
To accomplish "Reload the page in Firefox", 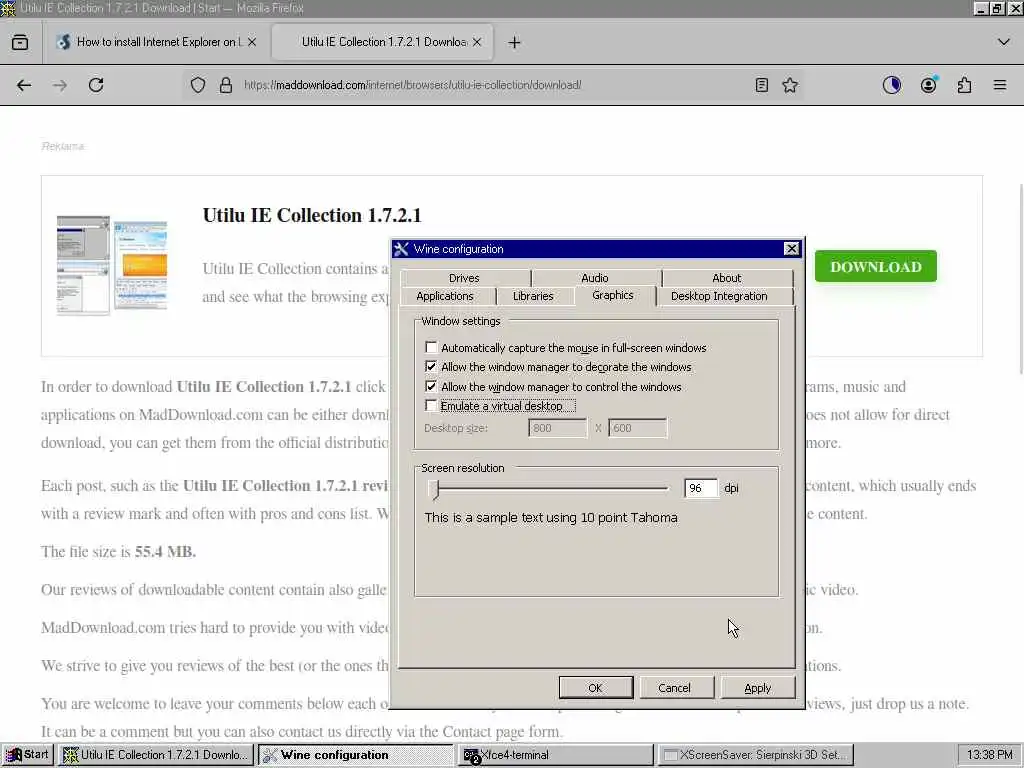I will pyautogui.click(x=96, y=85).
